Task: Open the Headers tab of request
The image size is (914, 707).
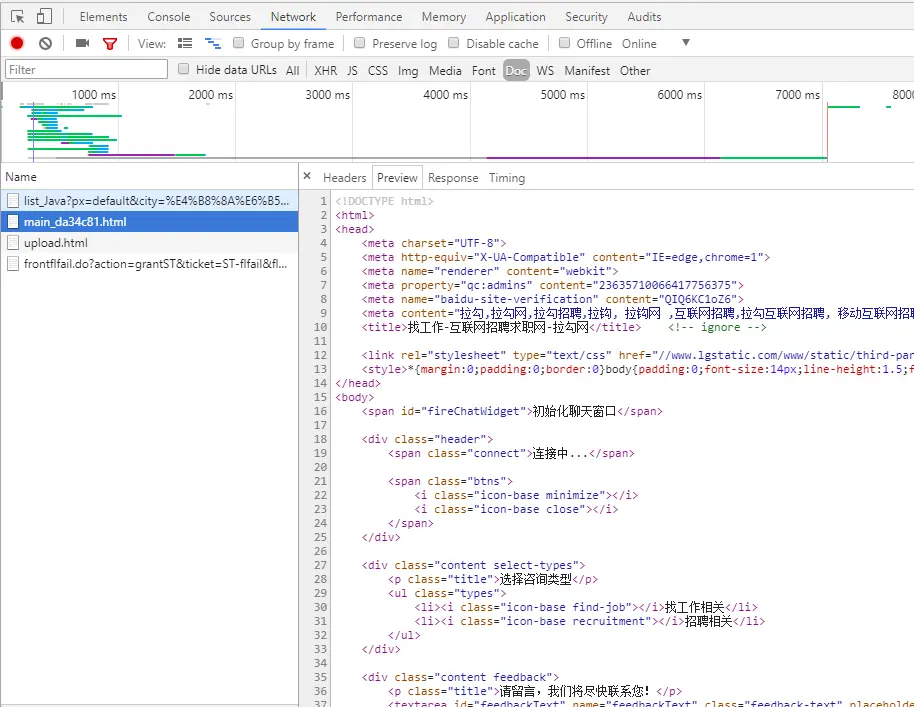Action: tap(344, 178)
